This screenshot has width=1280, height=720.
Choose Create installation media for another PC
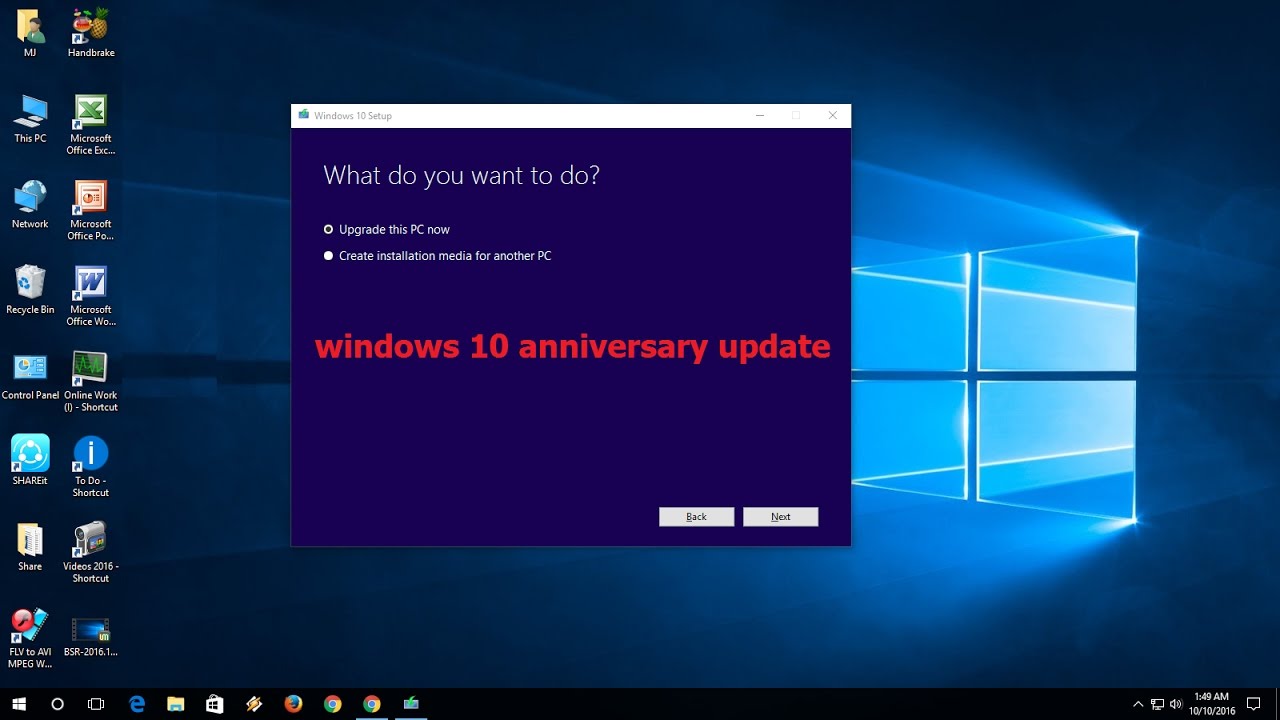[437, 256]
